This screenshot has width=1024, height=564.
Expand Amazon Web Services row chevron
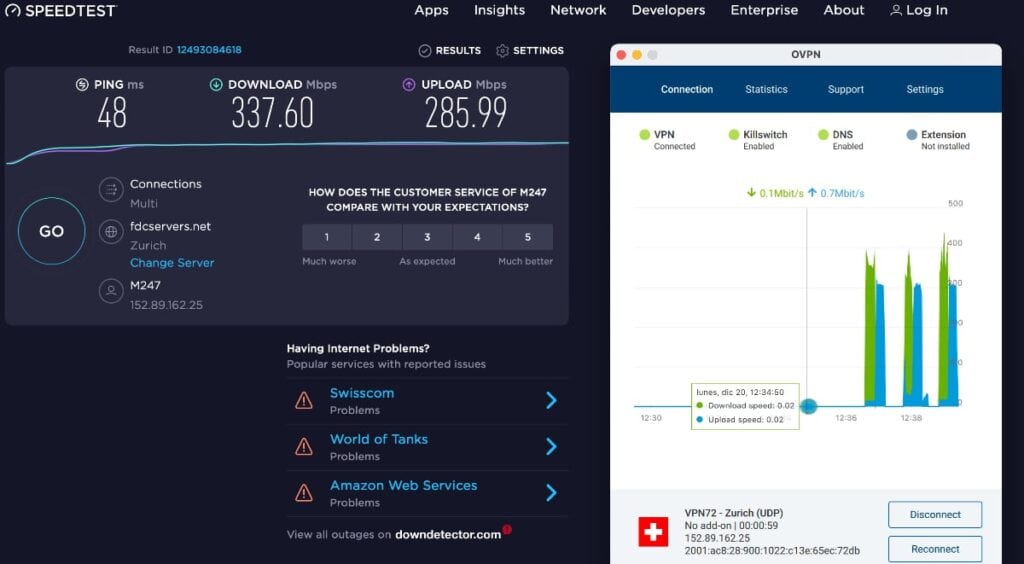tap(551, 493)
